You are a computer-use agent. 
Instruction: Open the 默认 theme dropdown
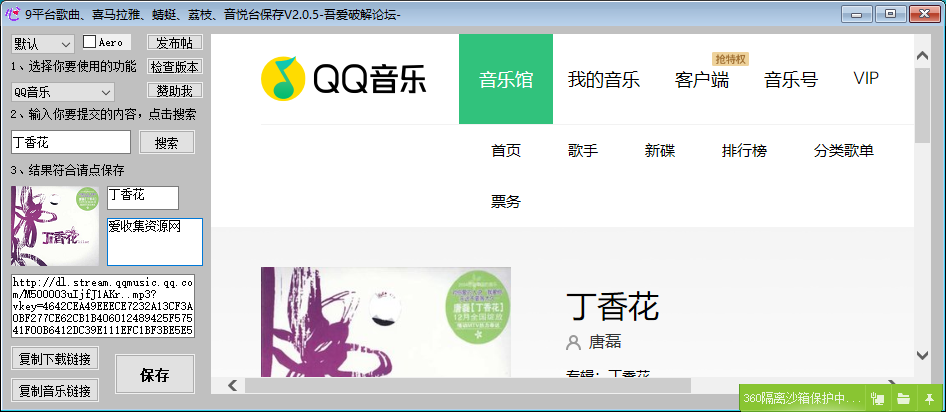coord(42,43)
